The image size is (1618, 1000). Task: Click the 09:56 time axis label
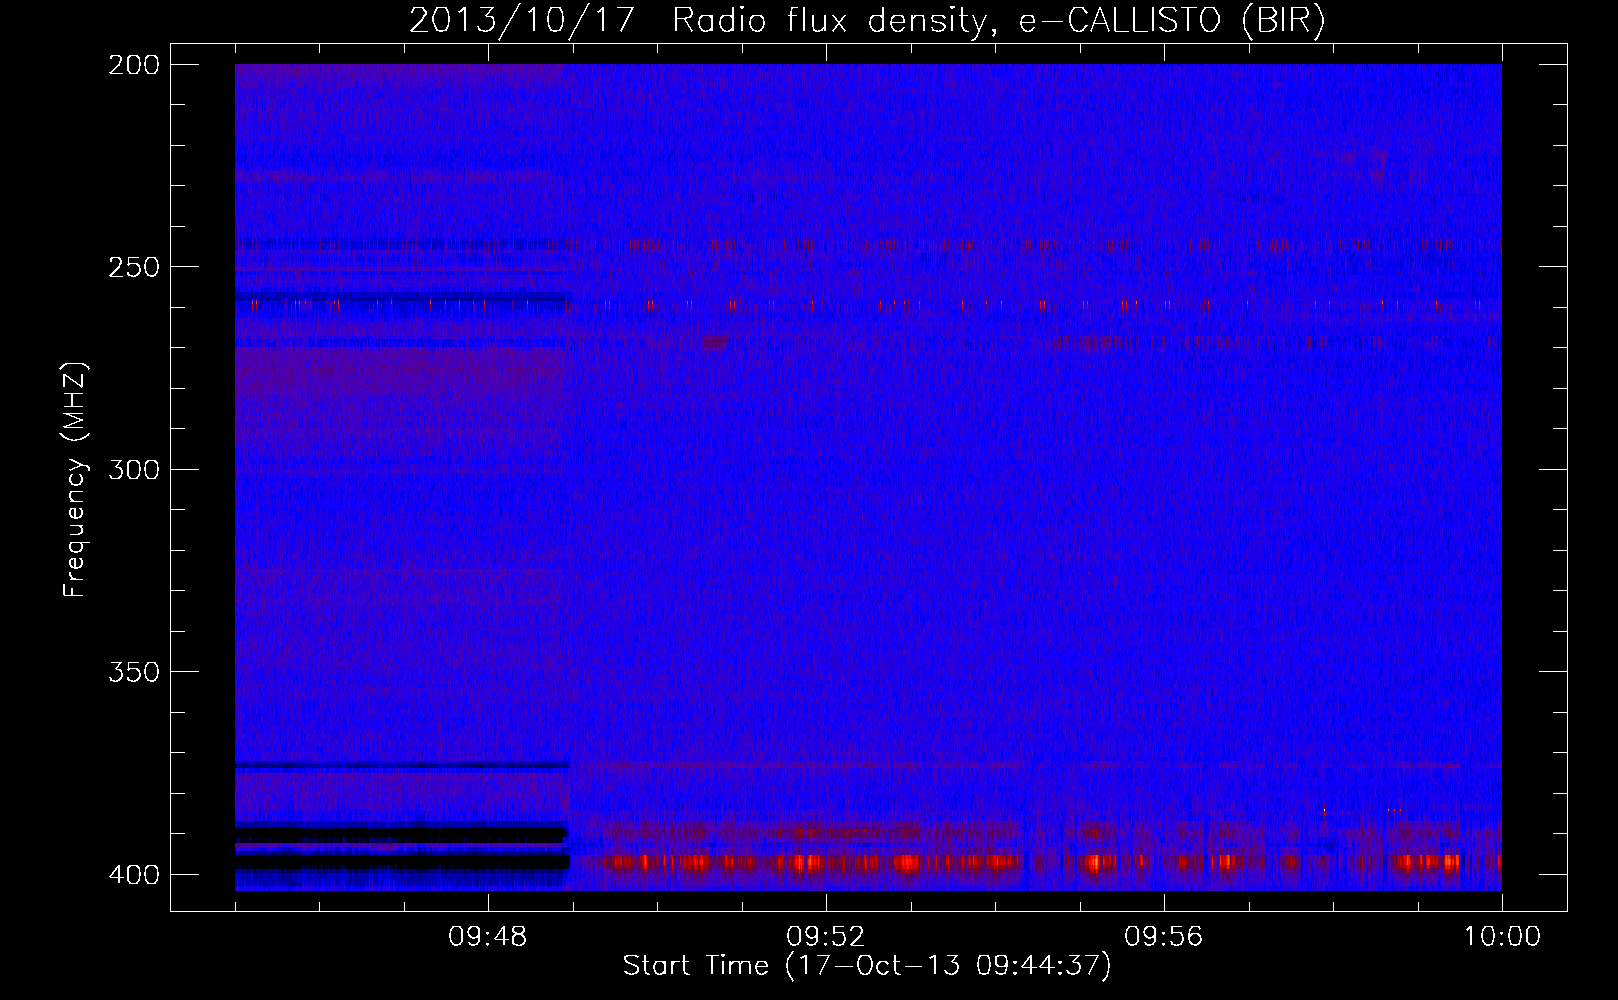[1164, 937]
